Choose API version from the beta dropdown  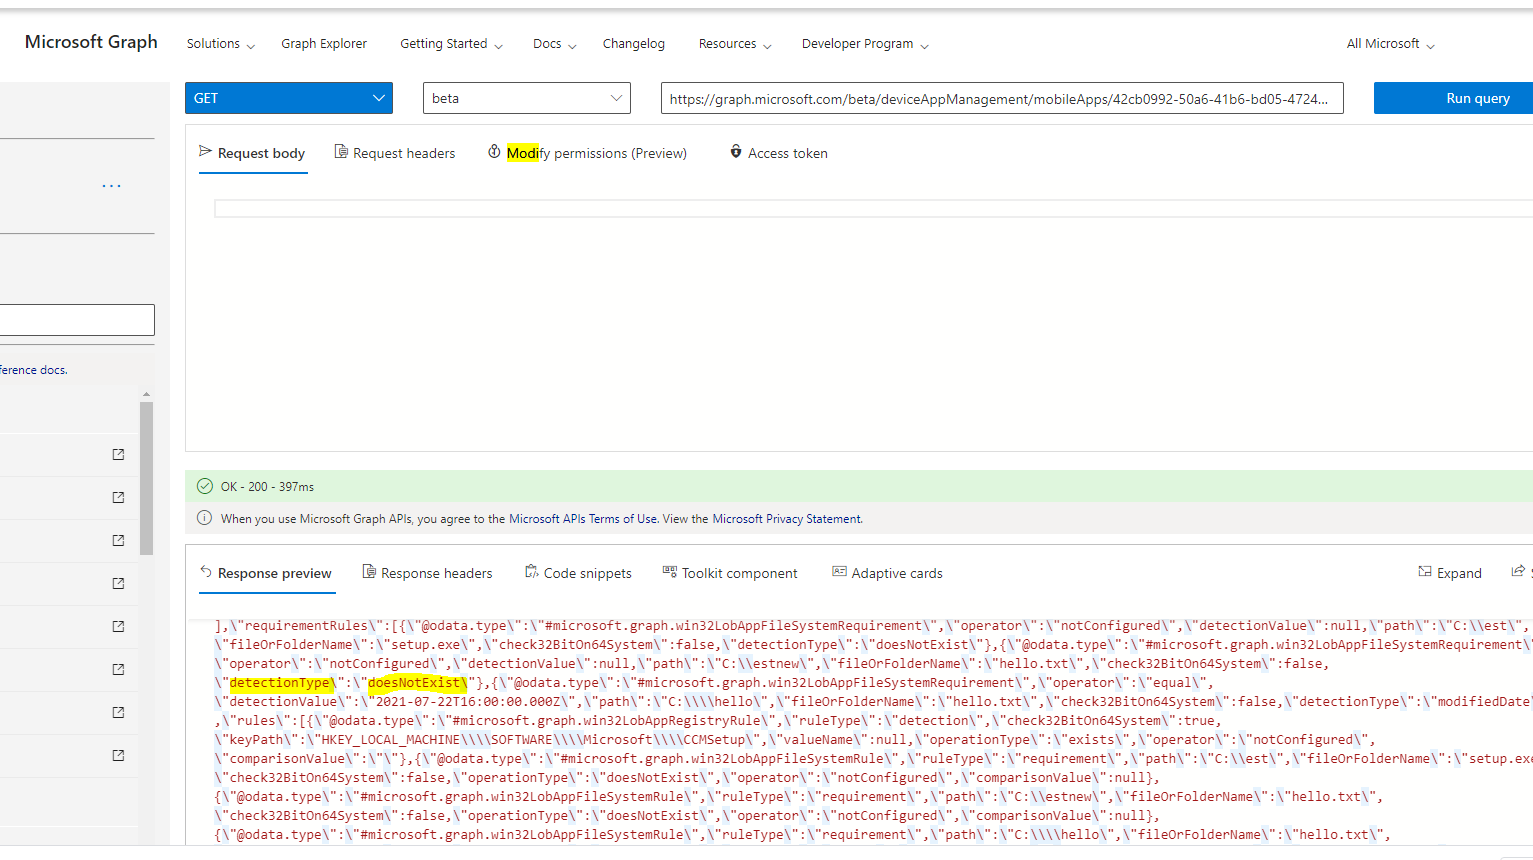[527, 98]
